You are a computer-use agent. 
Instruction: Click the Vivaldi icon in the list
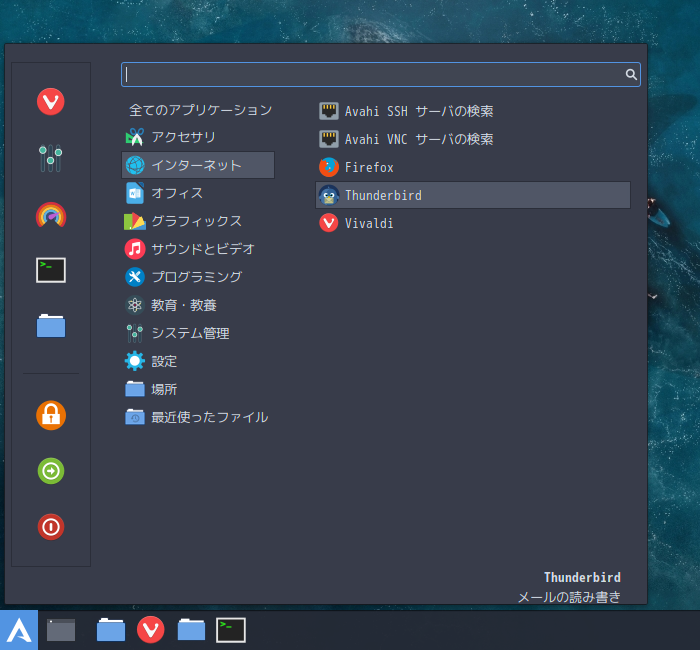click(329, 223)
